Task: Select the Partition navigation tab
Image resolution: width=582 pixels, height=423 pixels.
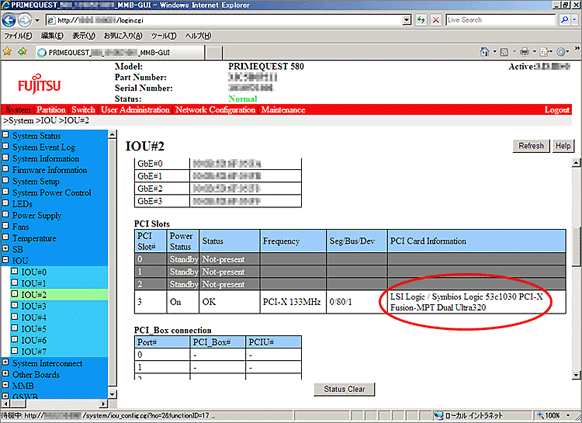Action: tap(51, 109)
